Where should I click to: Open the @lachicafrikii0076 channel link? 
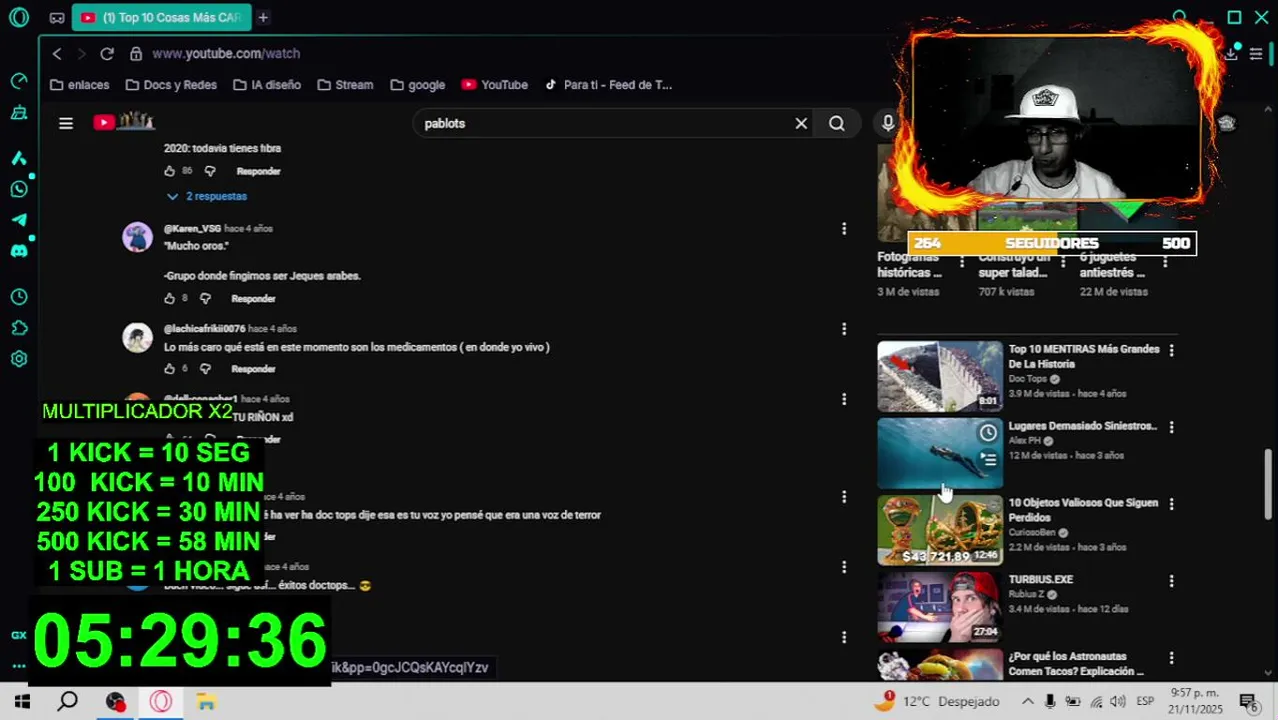click(204, 329)
